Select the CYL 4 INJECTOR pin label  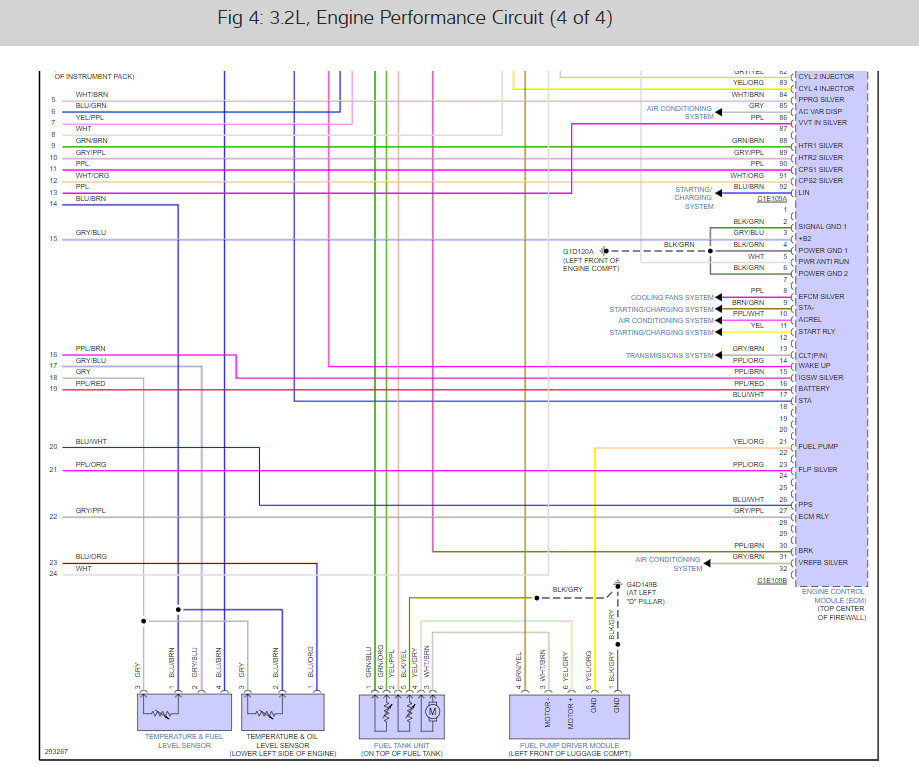[826, 88]
